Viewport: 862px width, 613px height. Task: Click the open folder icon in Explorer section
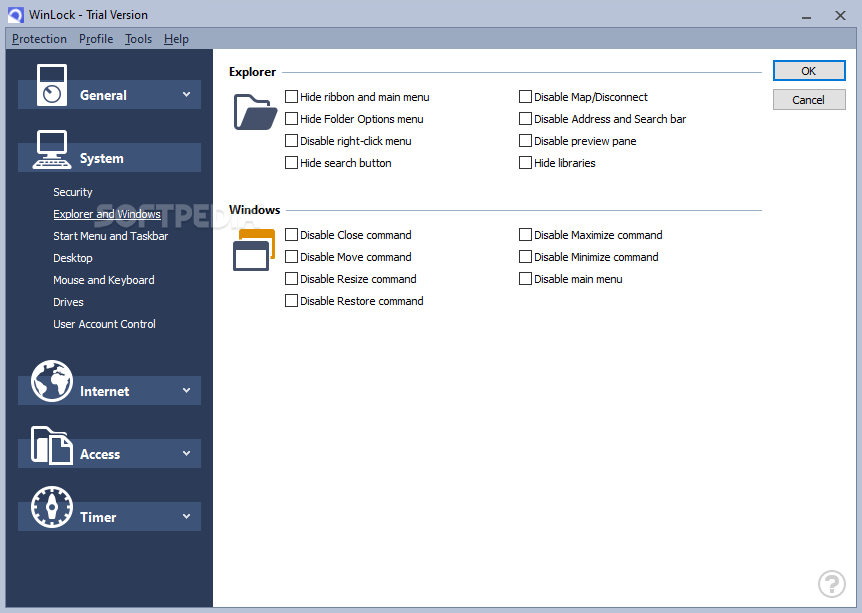coord(254,112)
